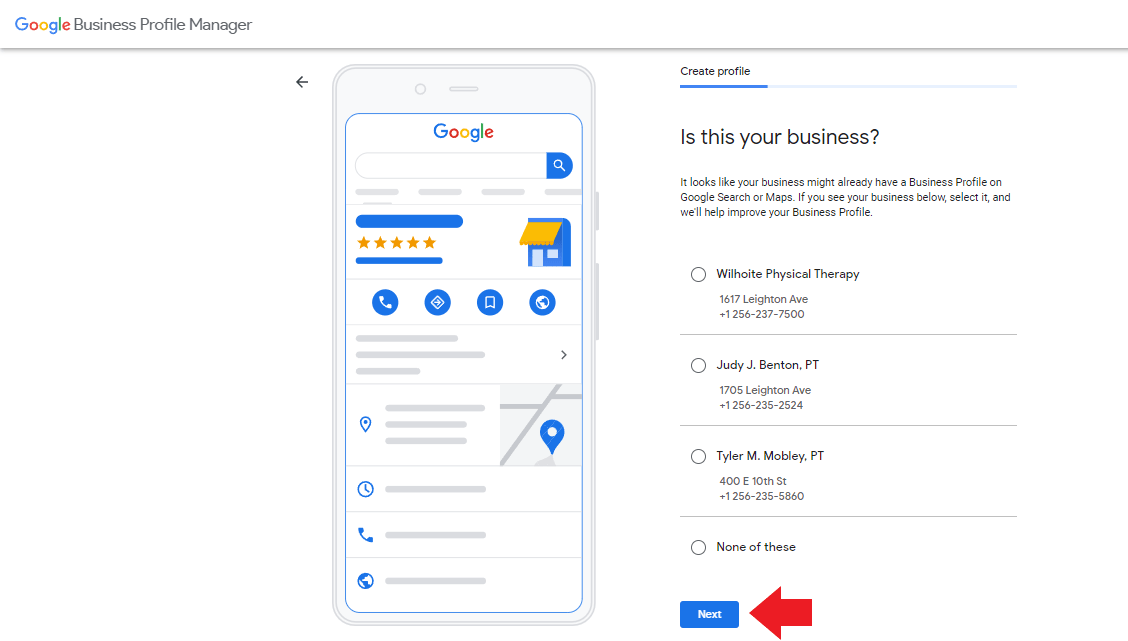
Task: Click the directions icon in phone mockup
Action: (437, 302)
